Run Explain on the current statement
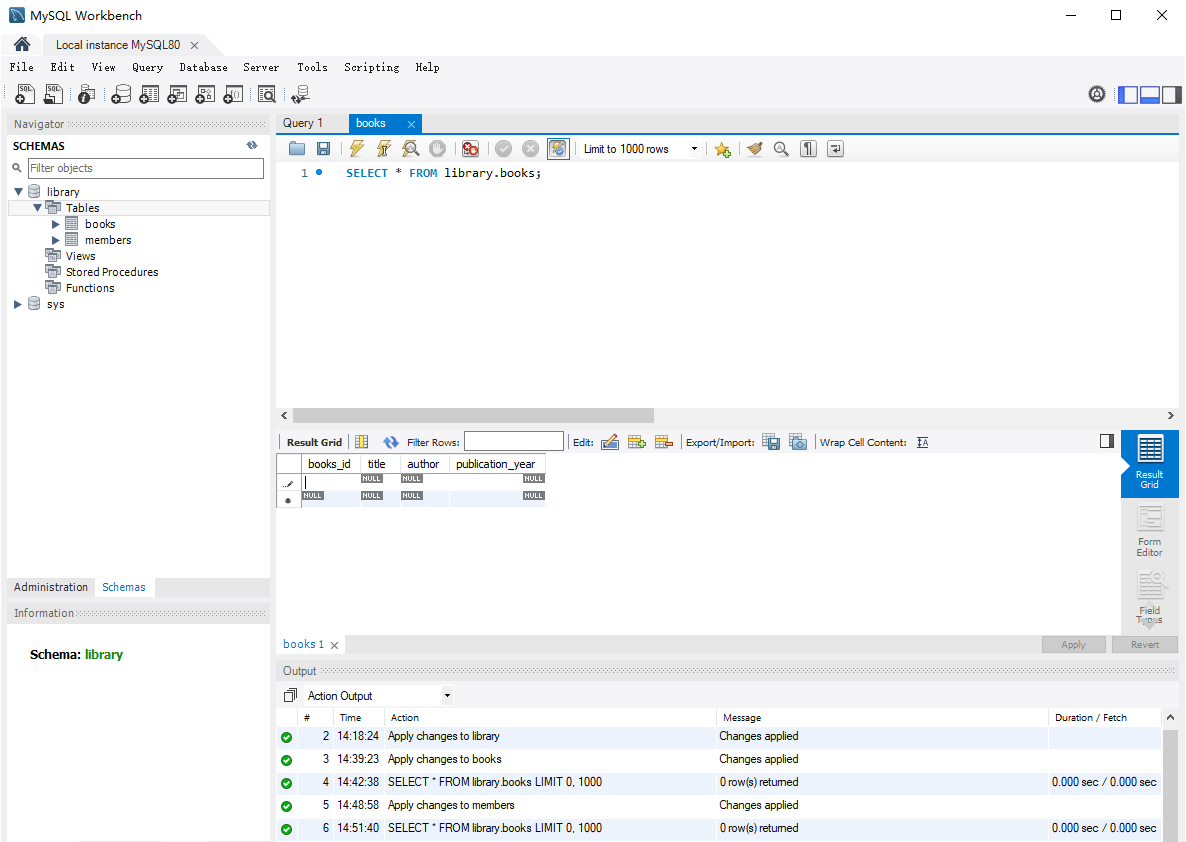 (x=410, y=149)
